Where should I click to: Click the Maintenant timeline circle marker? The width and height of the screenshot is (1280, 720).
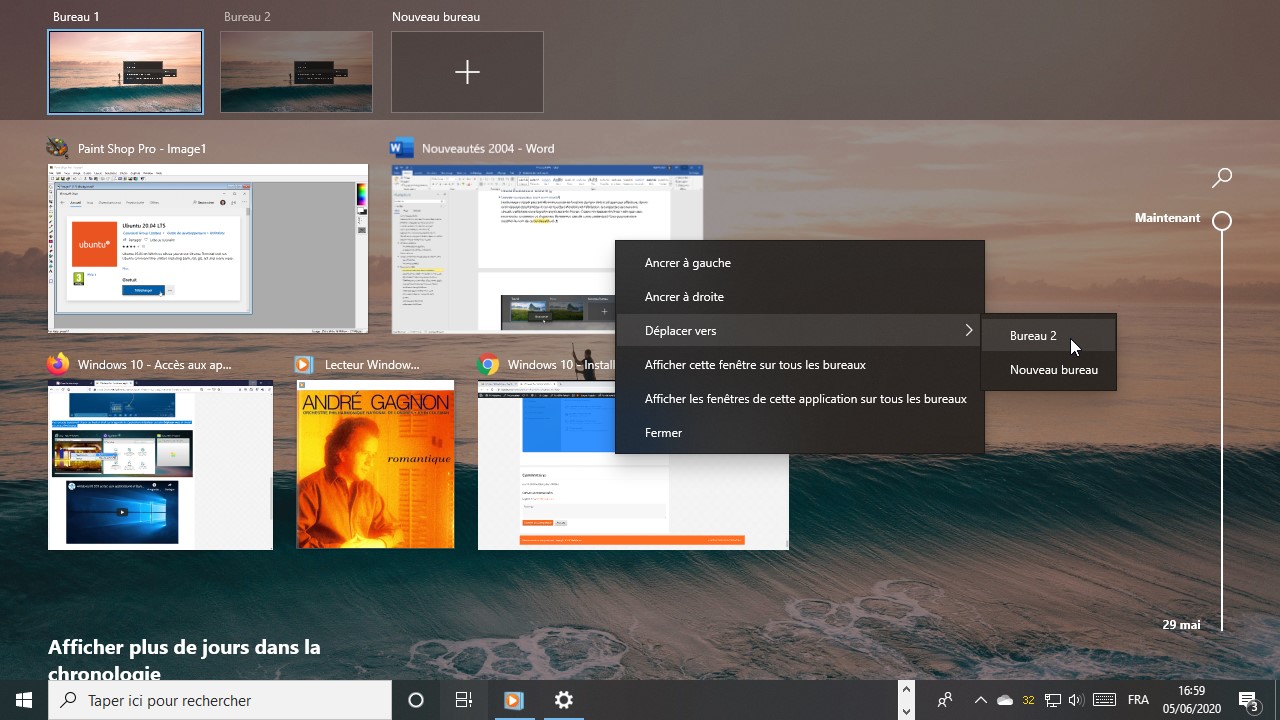[1222, 221]
